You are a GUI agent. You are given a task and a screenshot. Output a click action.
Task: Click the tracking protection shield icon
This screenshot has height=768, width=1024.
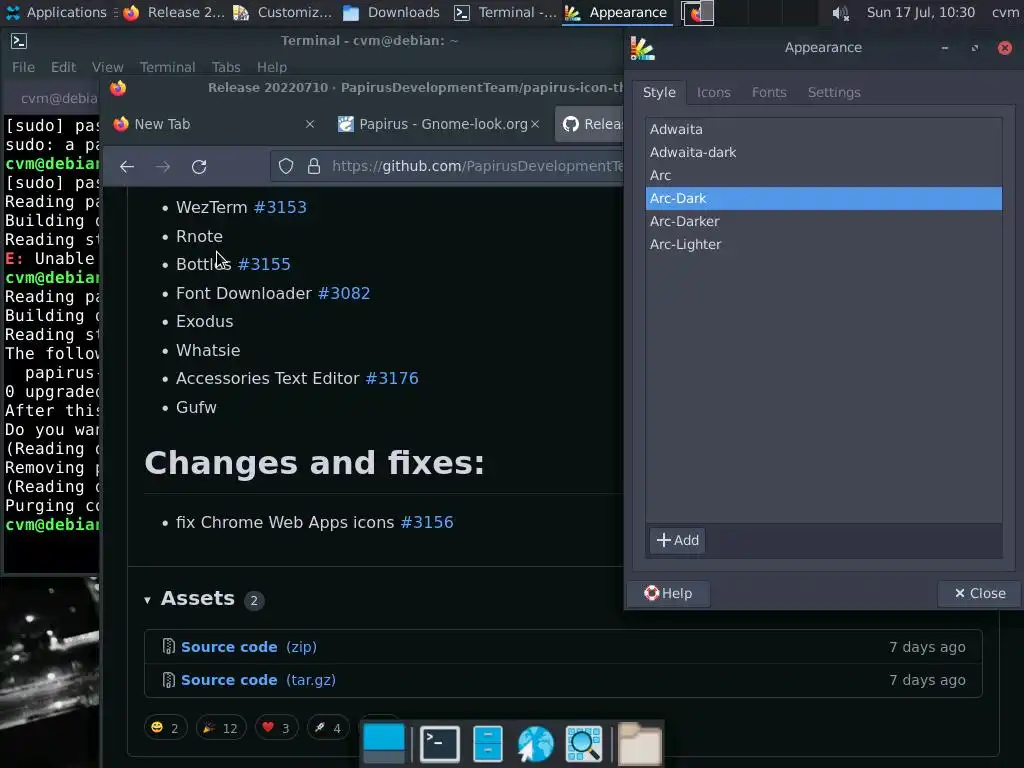[286, 167]
